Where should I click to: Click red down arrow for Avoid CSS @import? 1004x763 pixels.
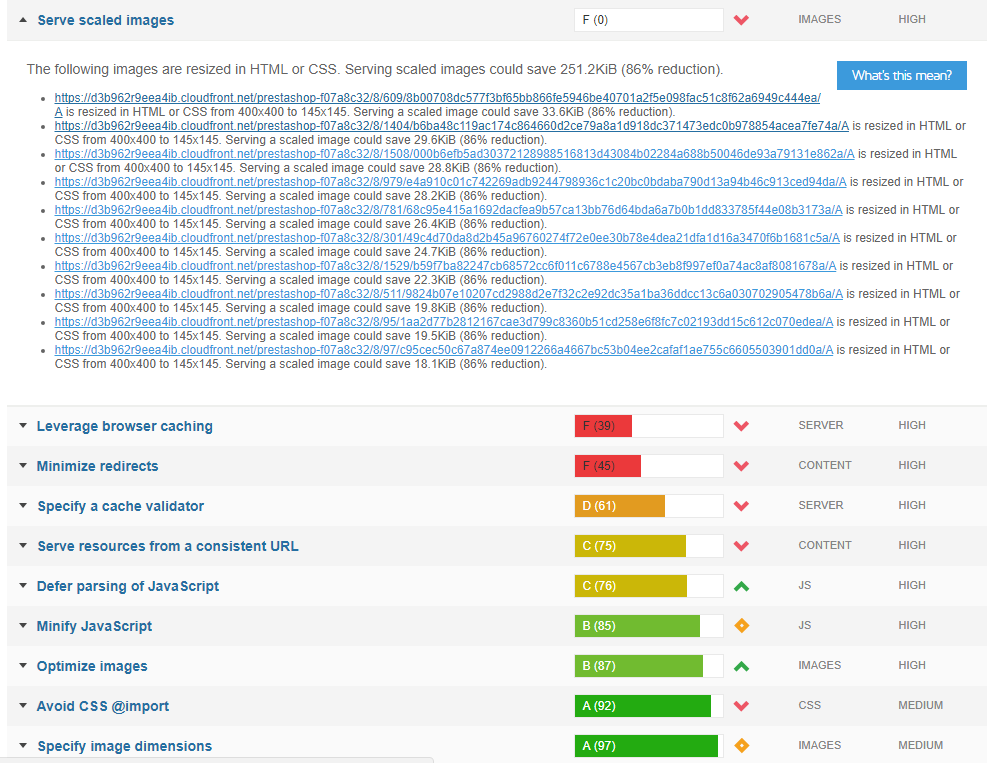(x=741, y=706)
